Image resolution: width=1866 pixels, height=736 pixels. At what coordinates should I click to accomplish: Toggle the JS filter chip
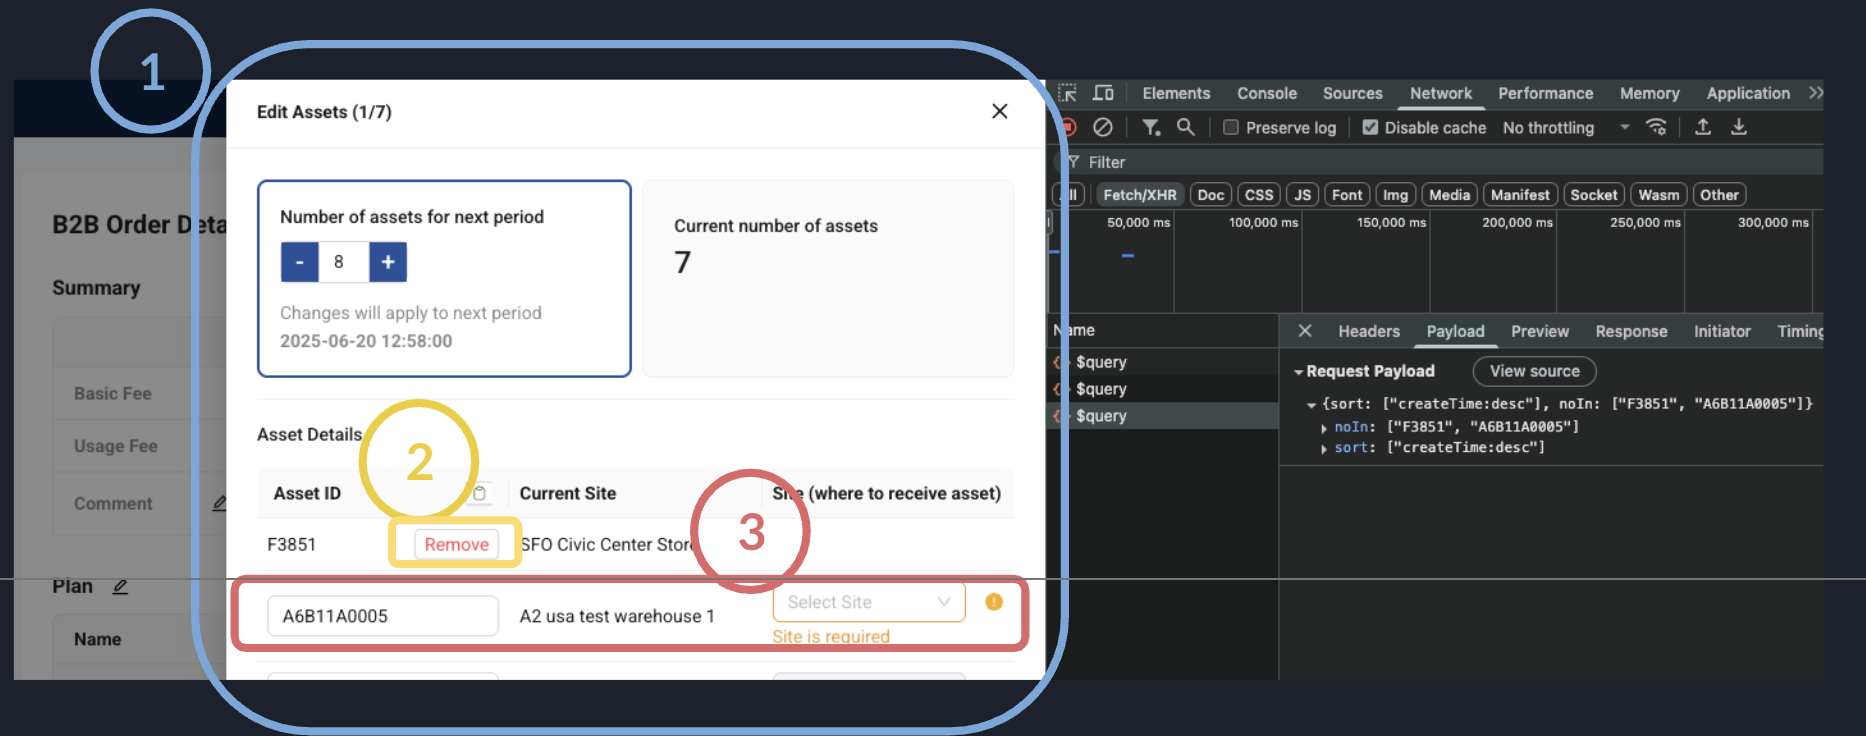click(1302, 195)
